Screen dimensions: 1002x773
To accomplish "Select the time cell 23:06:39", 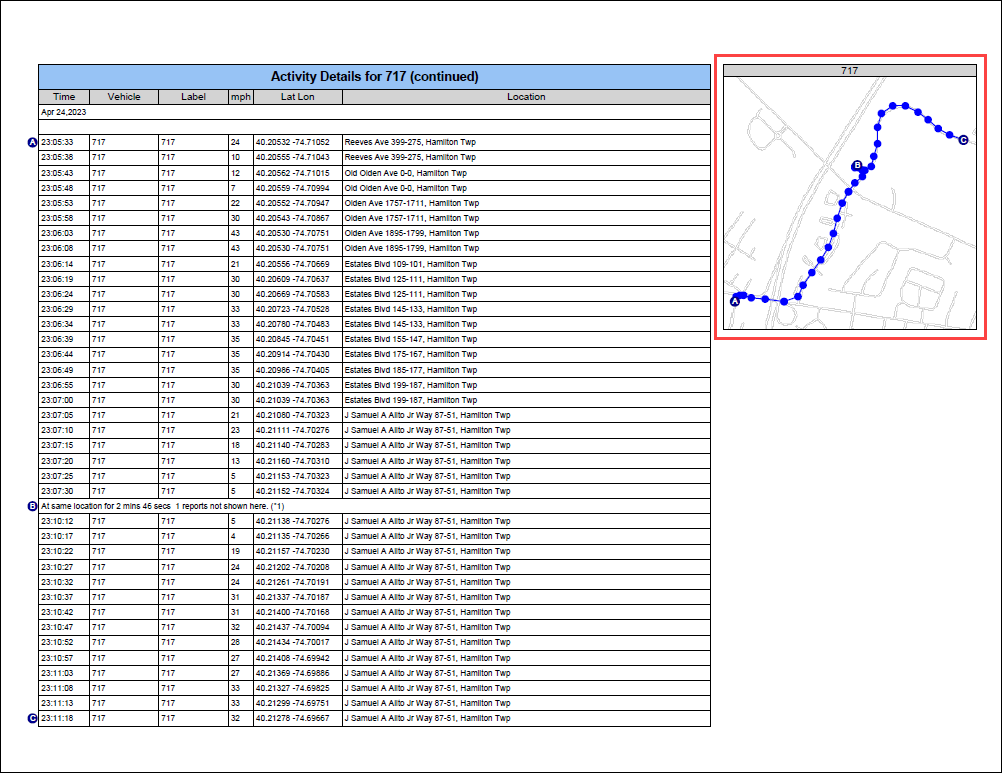I will pyautogui.click(x=64, y=339).
